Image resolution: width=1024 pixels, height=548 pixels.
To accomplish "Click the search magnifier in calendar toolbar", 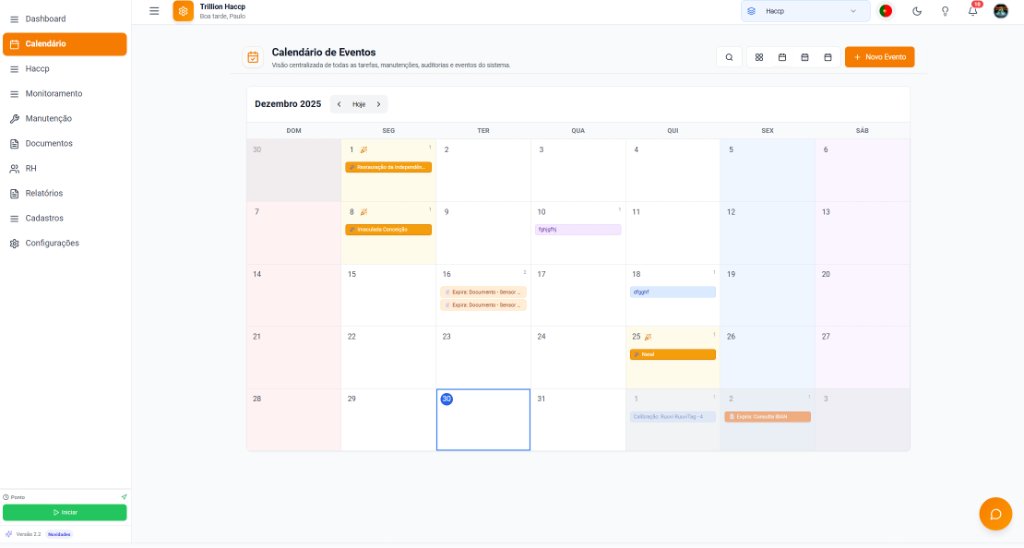I will (x=729, y=57).
